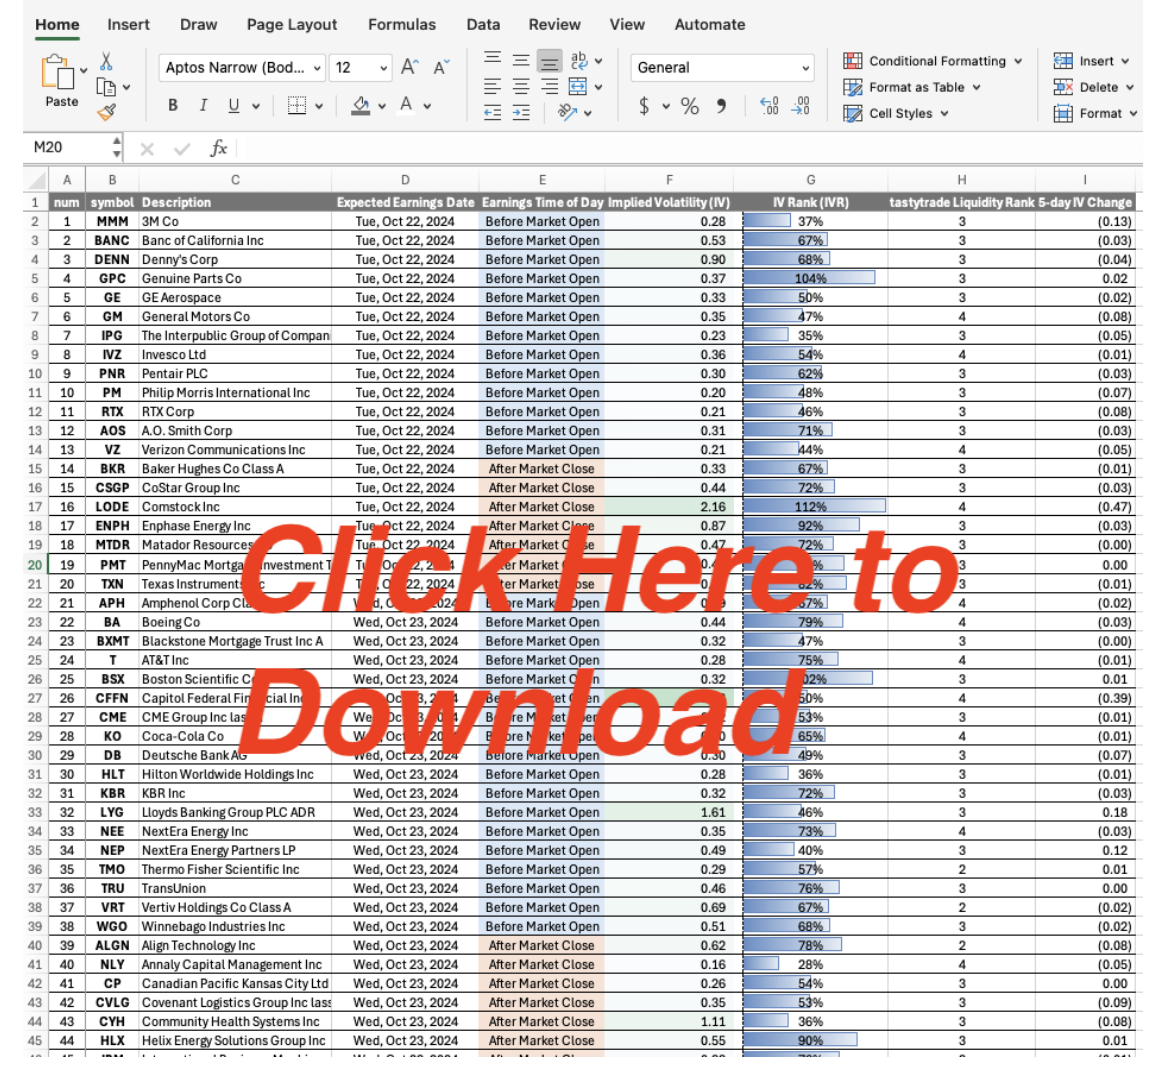Select the GPC symbol cell
1158x1068 pixels.
(x=112, y=278)
